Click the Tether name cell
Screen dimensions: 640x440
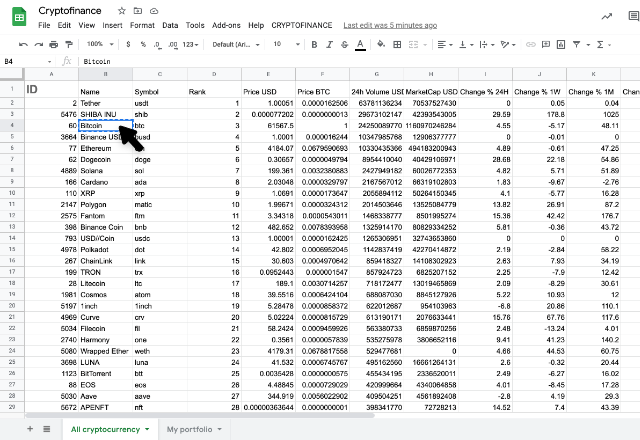[105, 103]
